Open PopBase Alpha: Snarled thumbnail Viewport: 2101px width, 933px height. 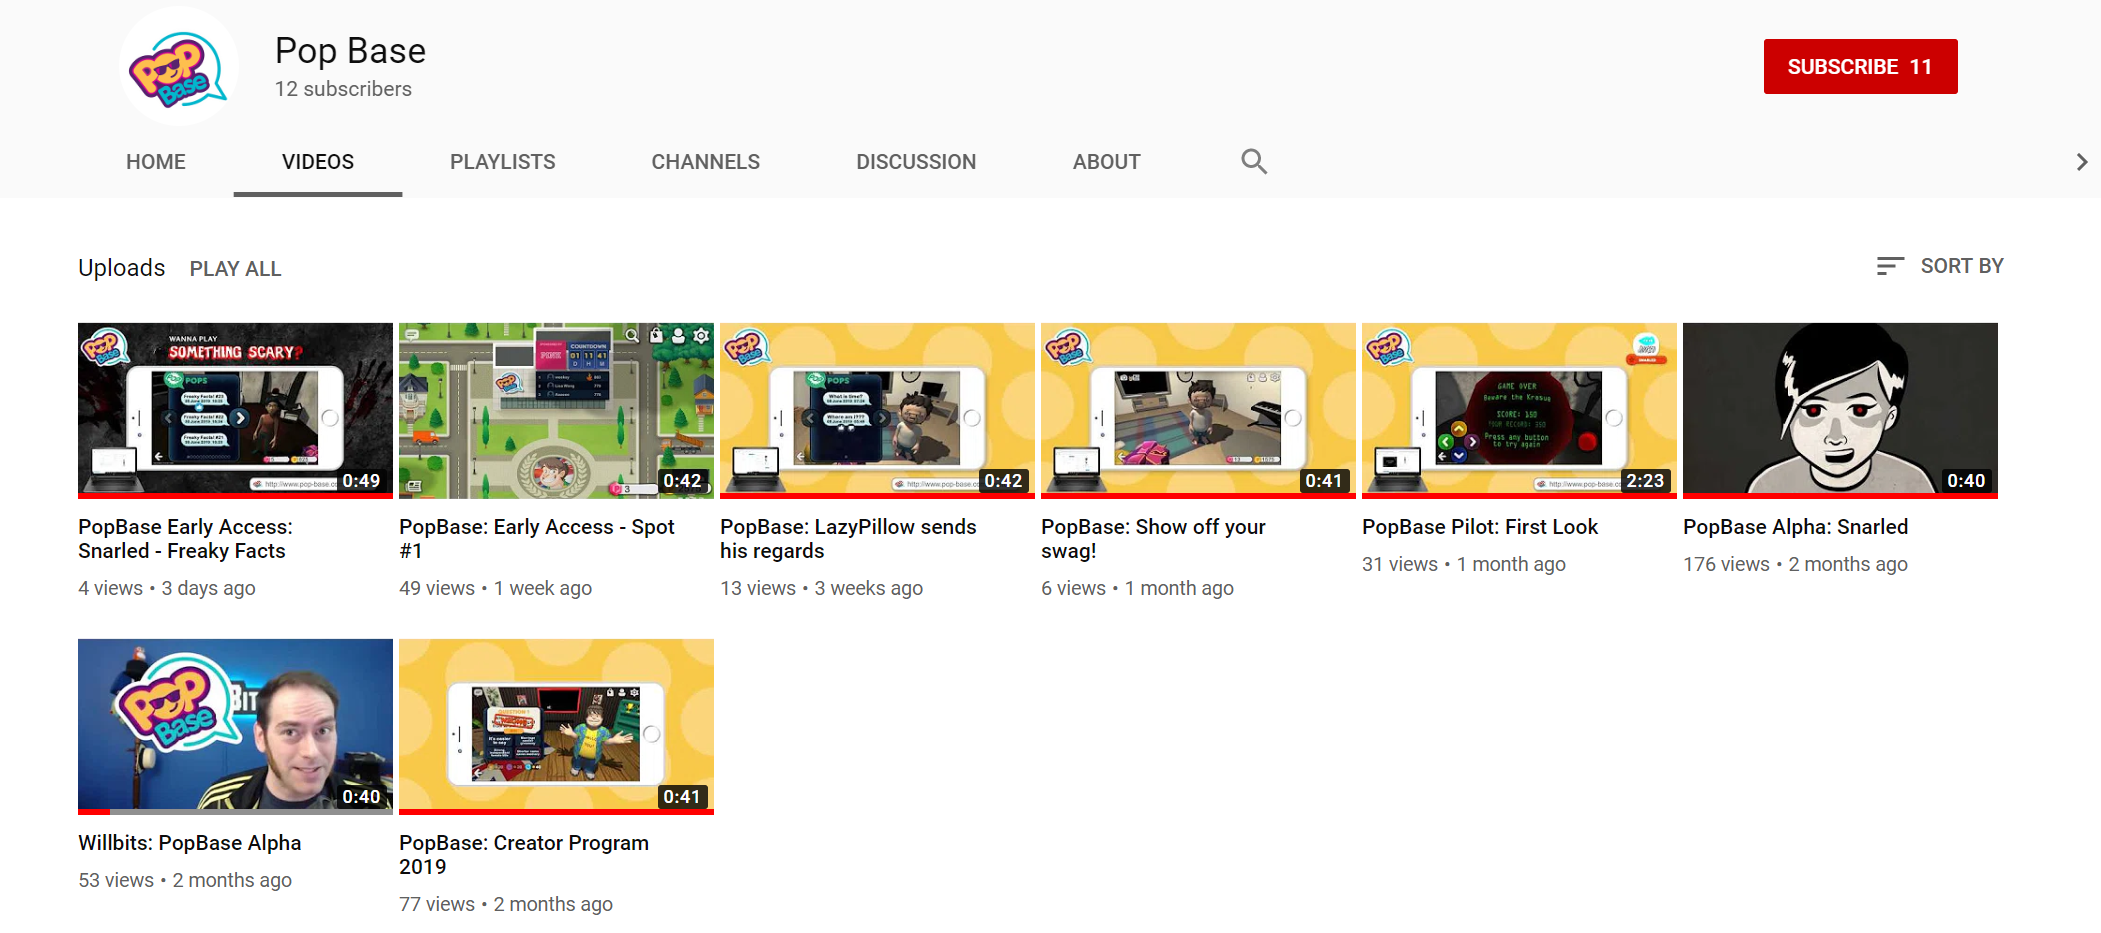click(x=1840, y=410)
